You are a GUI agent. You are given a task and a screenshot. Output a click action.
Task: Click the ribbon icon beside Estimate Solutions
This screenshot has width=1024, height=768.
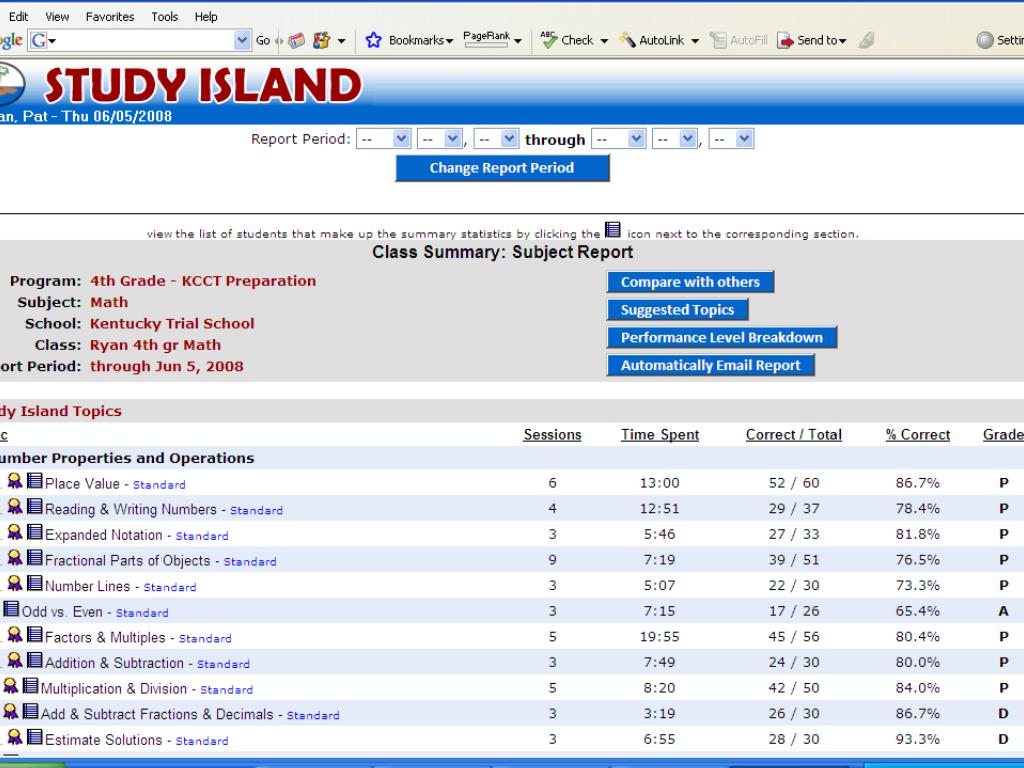[14, 737]
